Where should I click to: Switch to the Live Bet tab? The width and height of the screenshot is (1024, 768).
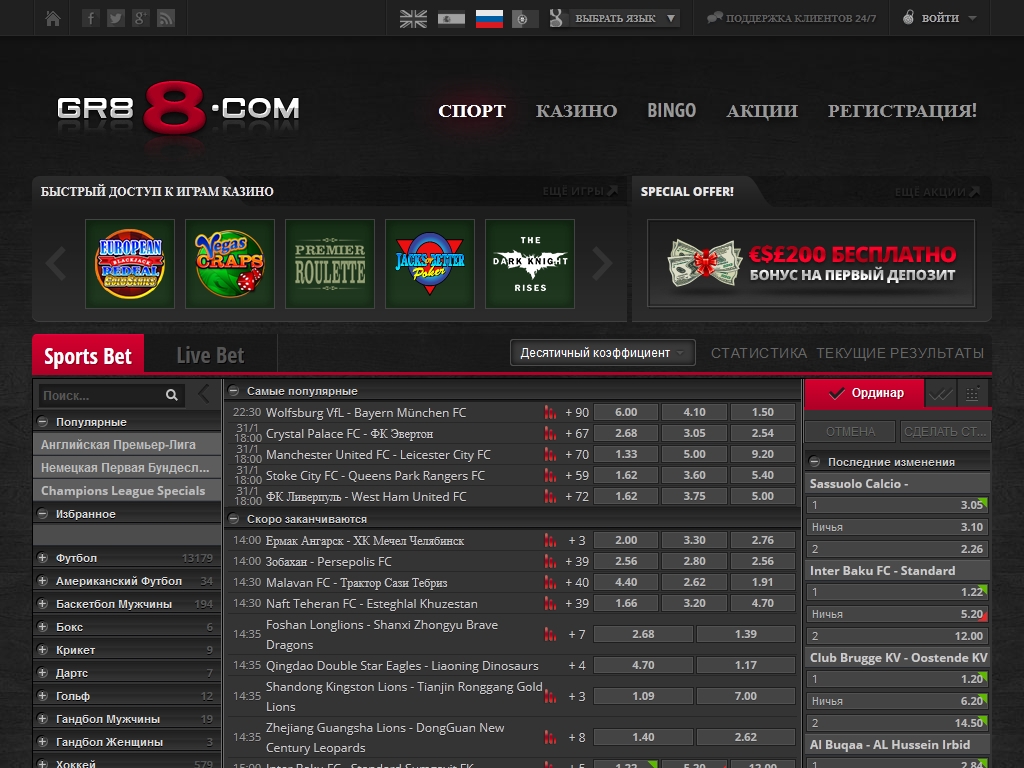[x=210, y=355]
